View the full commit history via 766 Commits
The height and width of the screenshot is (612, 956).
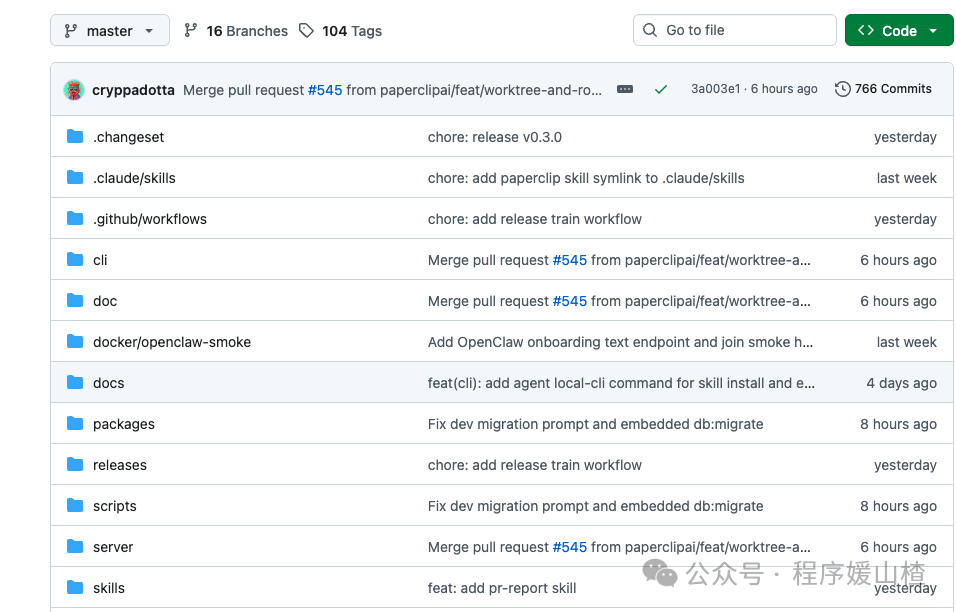(x=893, y=88)
